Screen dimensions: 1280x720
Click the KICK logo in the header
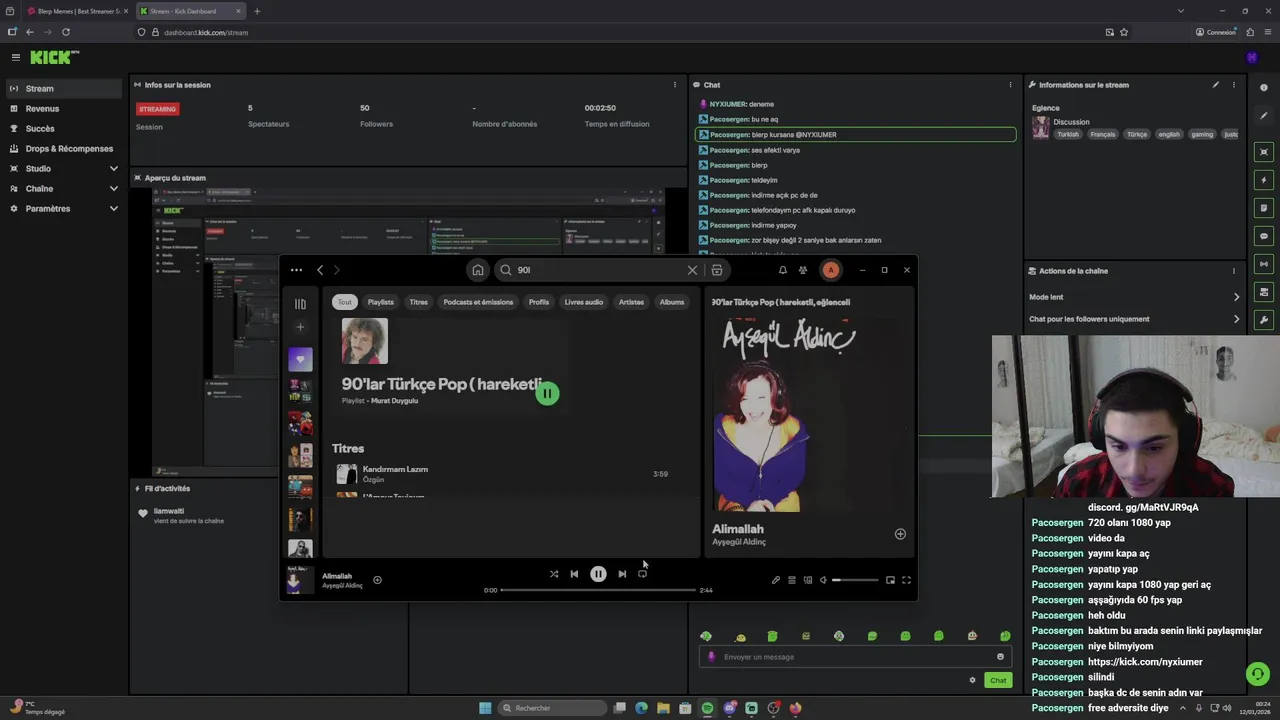[x=54, y=58]
